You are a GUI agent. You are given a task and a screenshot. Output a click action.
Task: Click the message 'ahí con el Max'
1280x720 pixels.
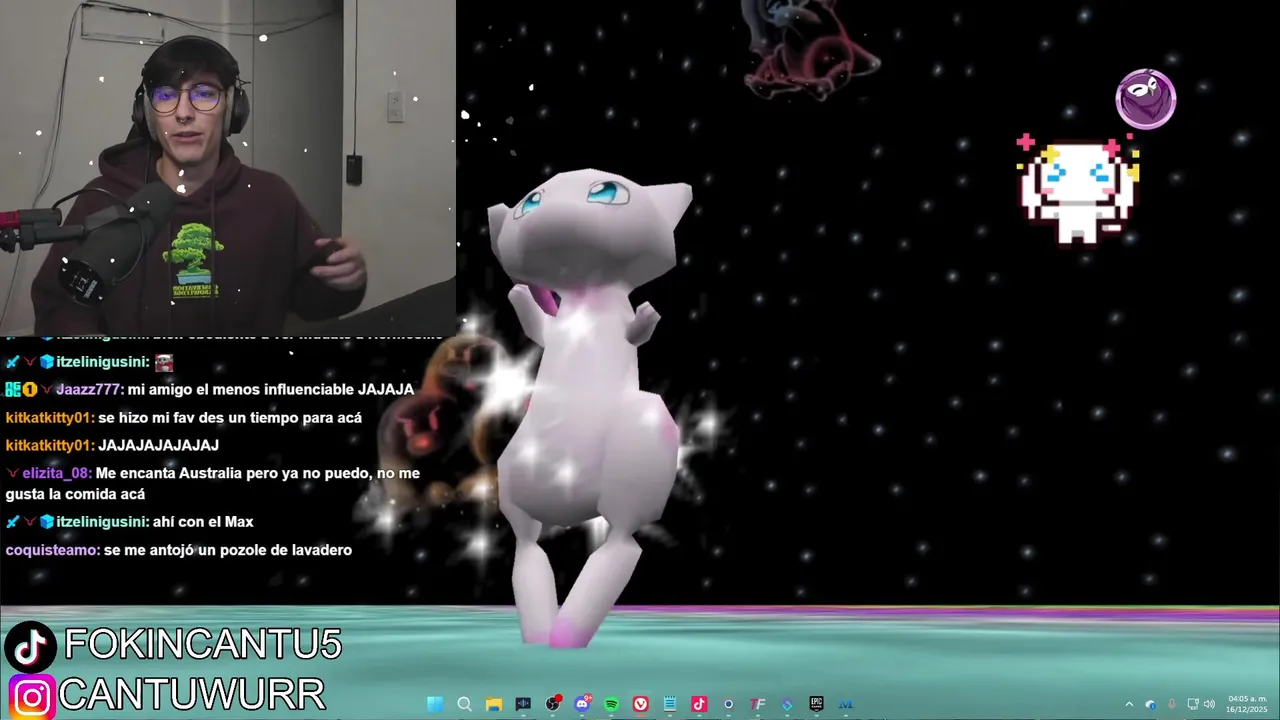203,522
